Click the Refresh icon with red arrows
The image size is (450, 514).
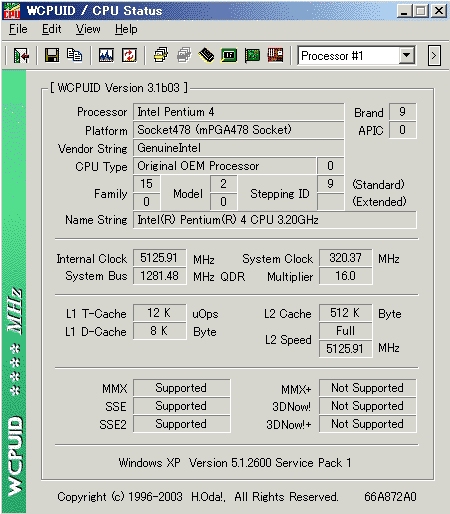click(x=129, y=55)
